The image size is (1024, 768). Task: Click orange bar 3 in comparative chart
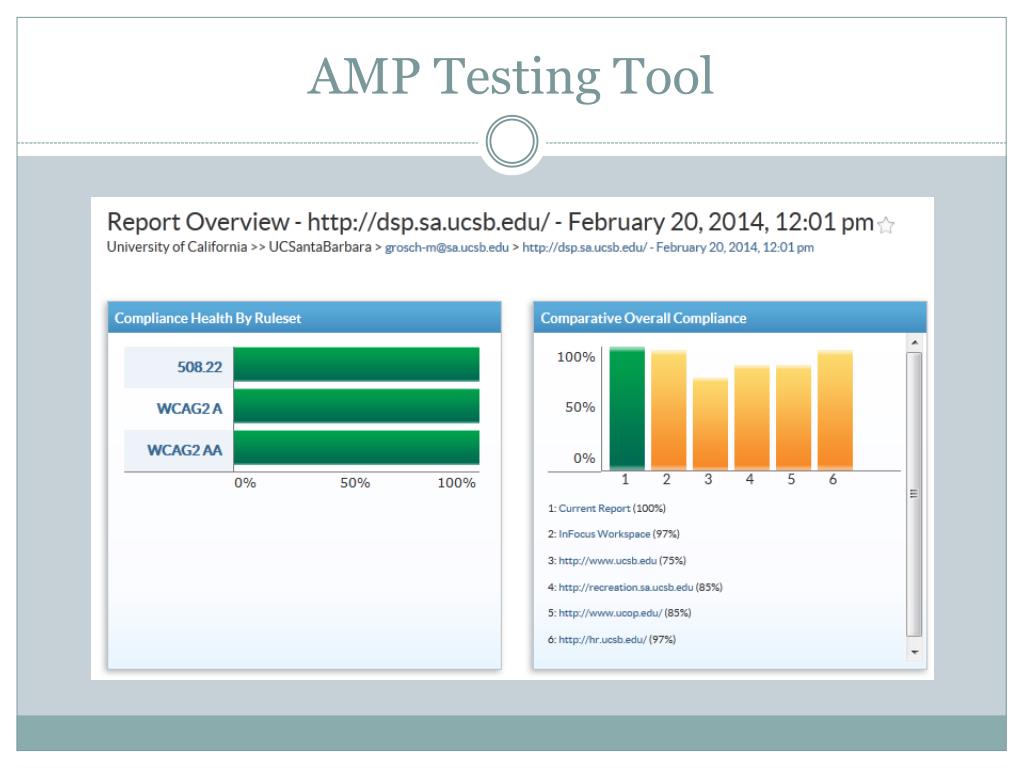(711, 424)
